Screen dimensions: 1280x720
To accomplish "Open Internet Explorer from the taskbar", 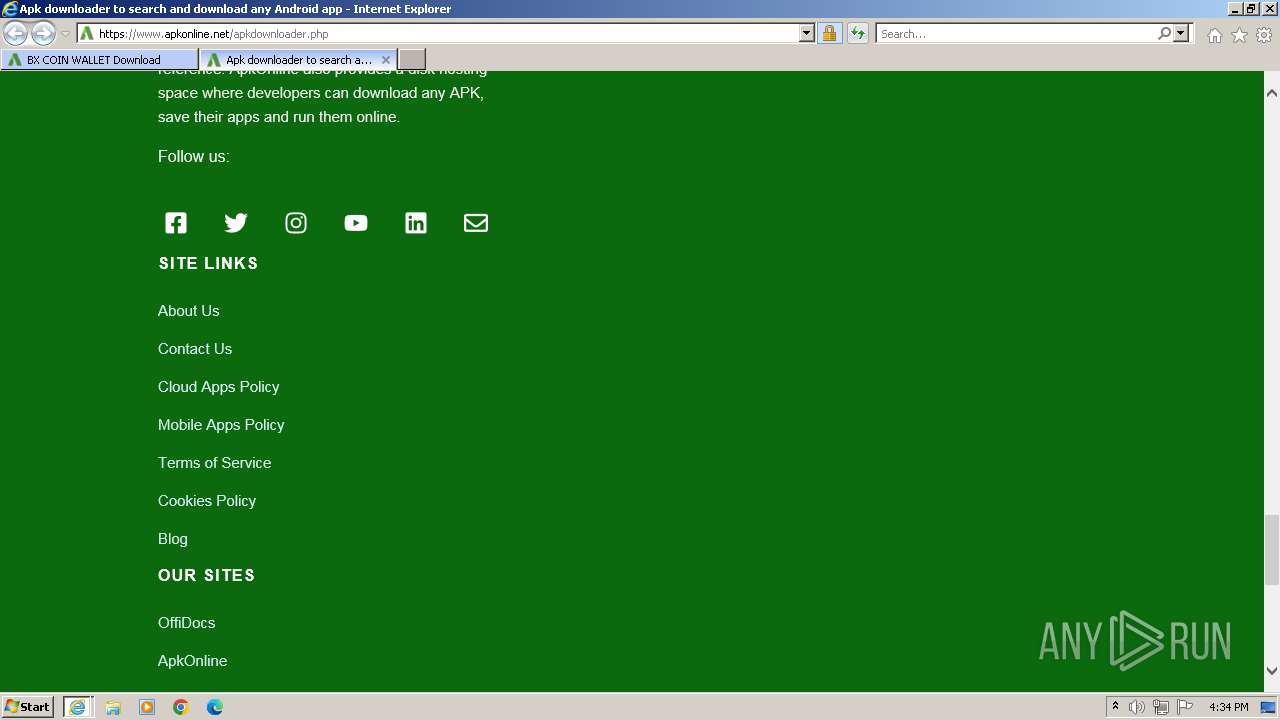I will point(77,707).
